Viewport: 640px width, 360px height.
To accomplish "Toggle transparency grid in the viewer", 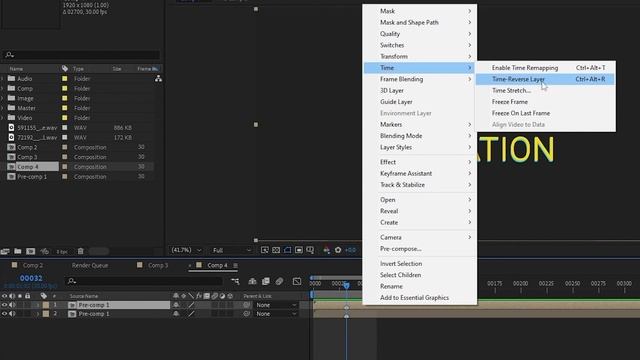I will coord(276,250).
